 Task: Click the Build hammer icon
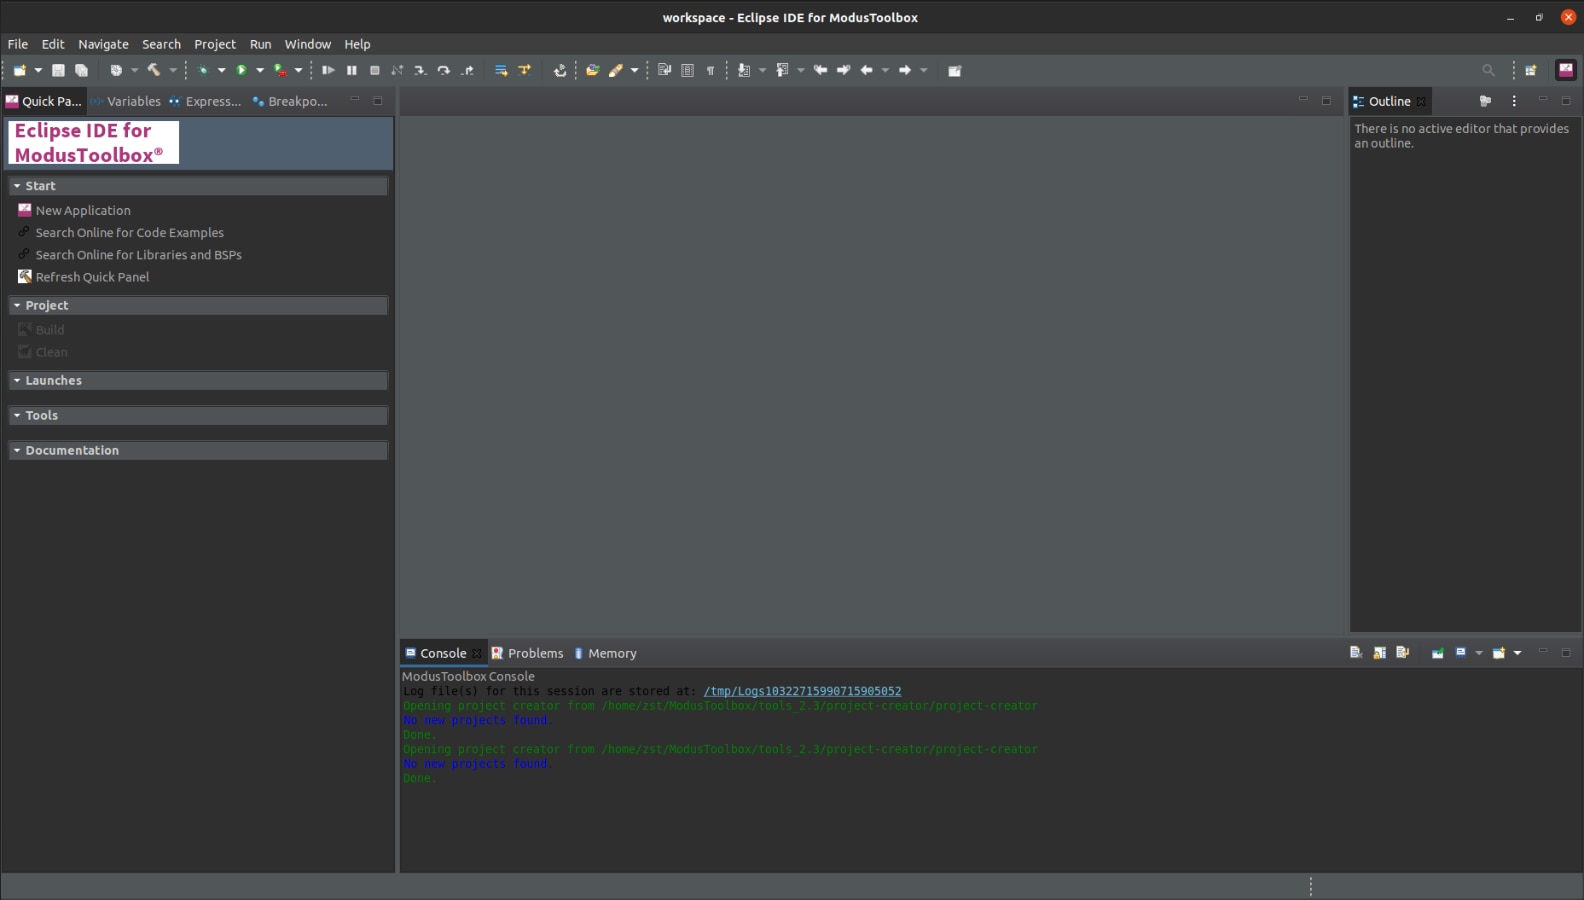click(x=154, y=71)
